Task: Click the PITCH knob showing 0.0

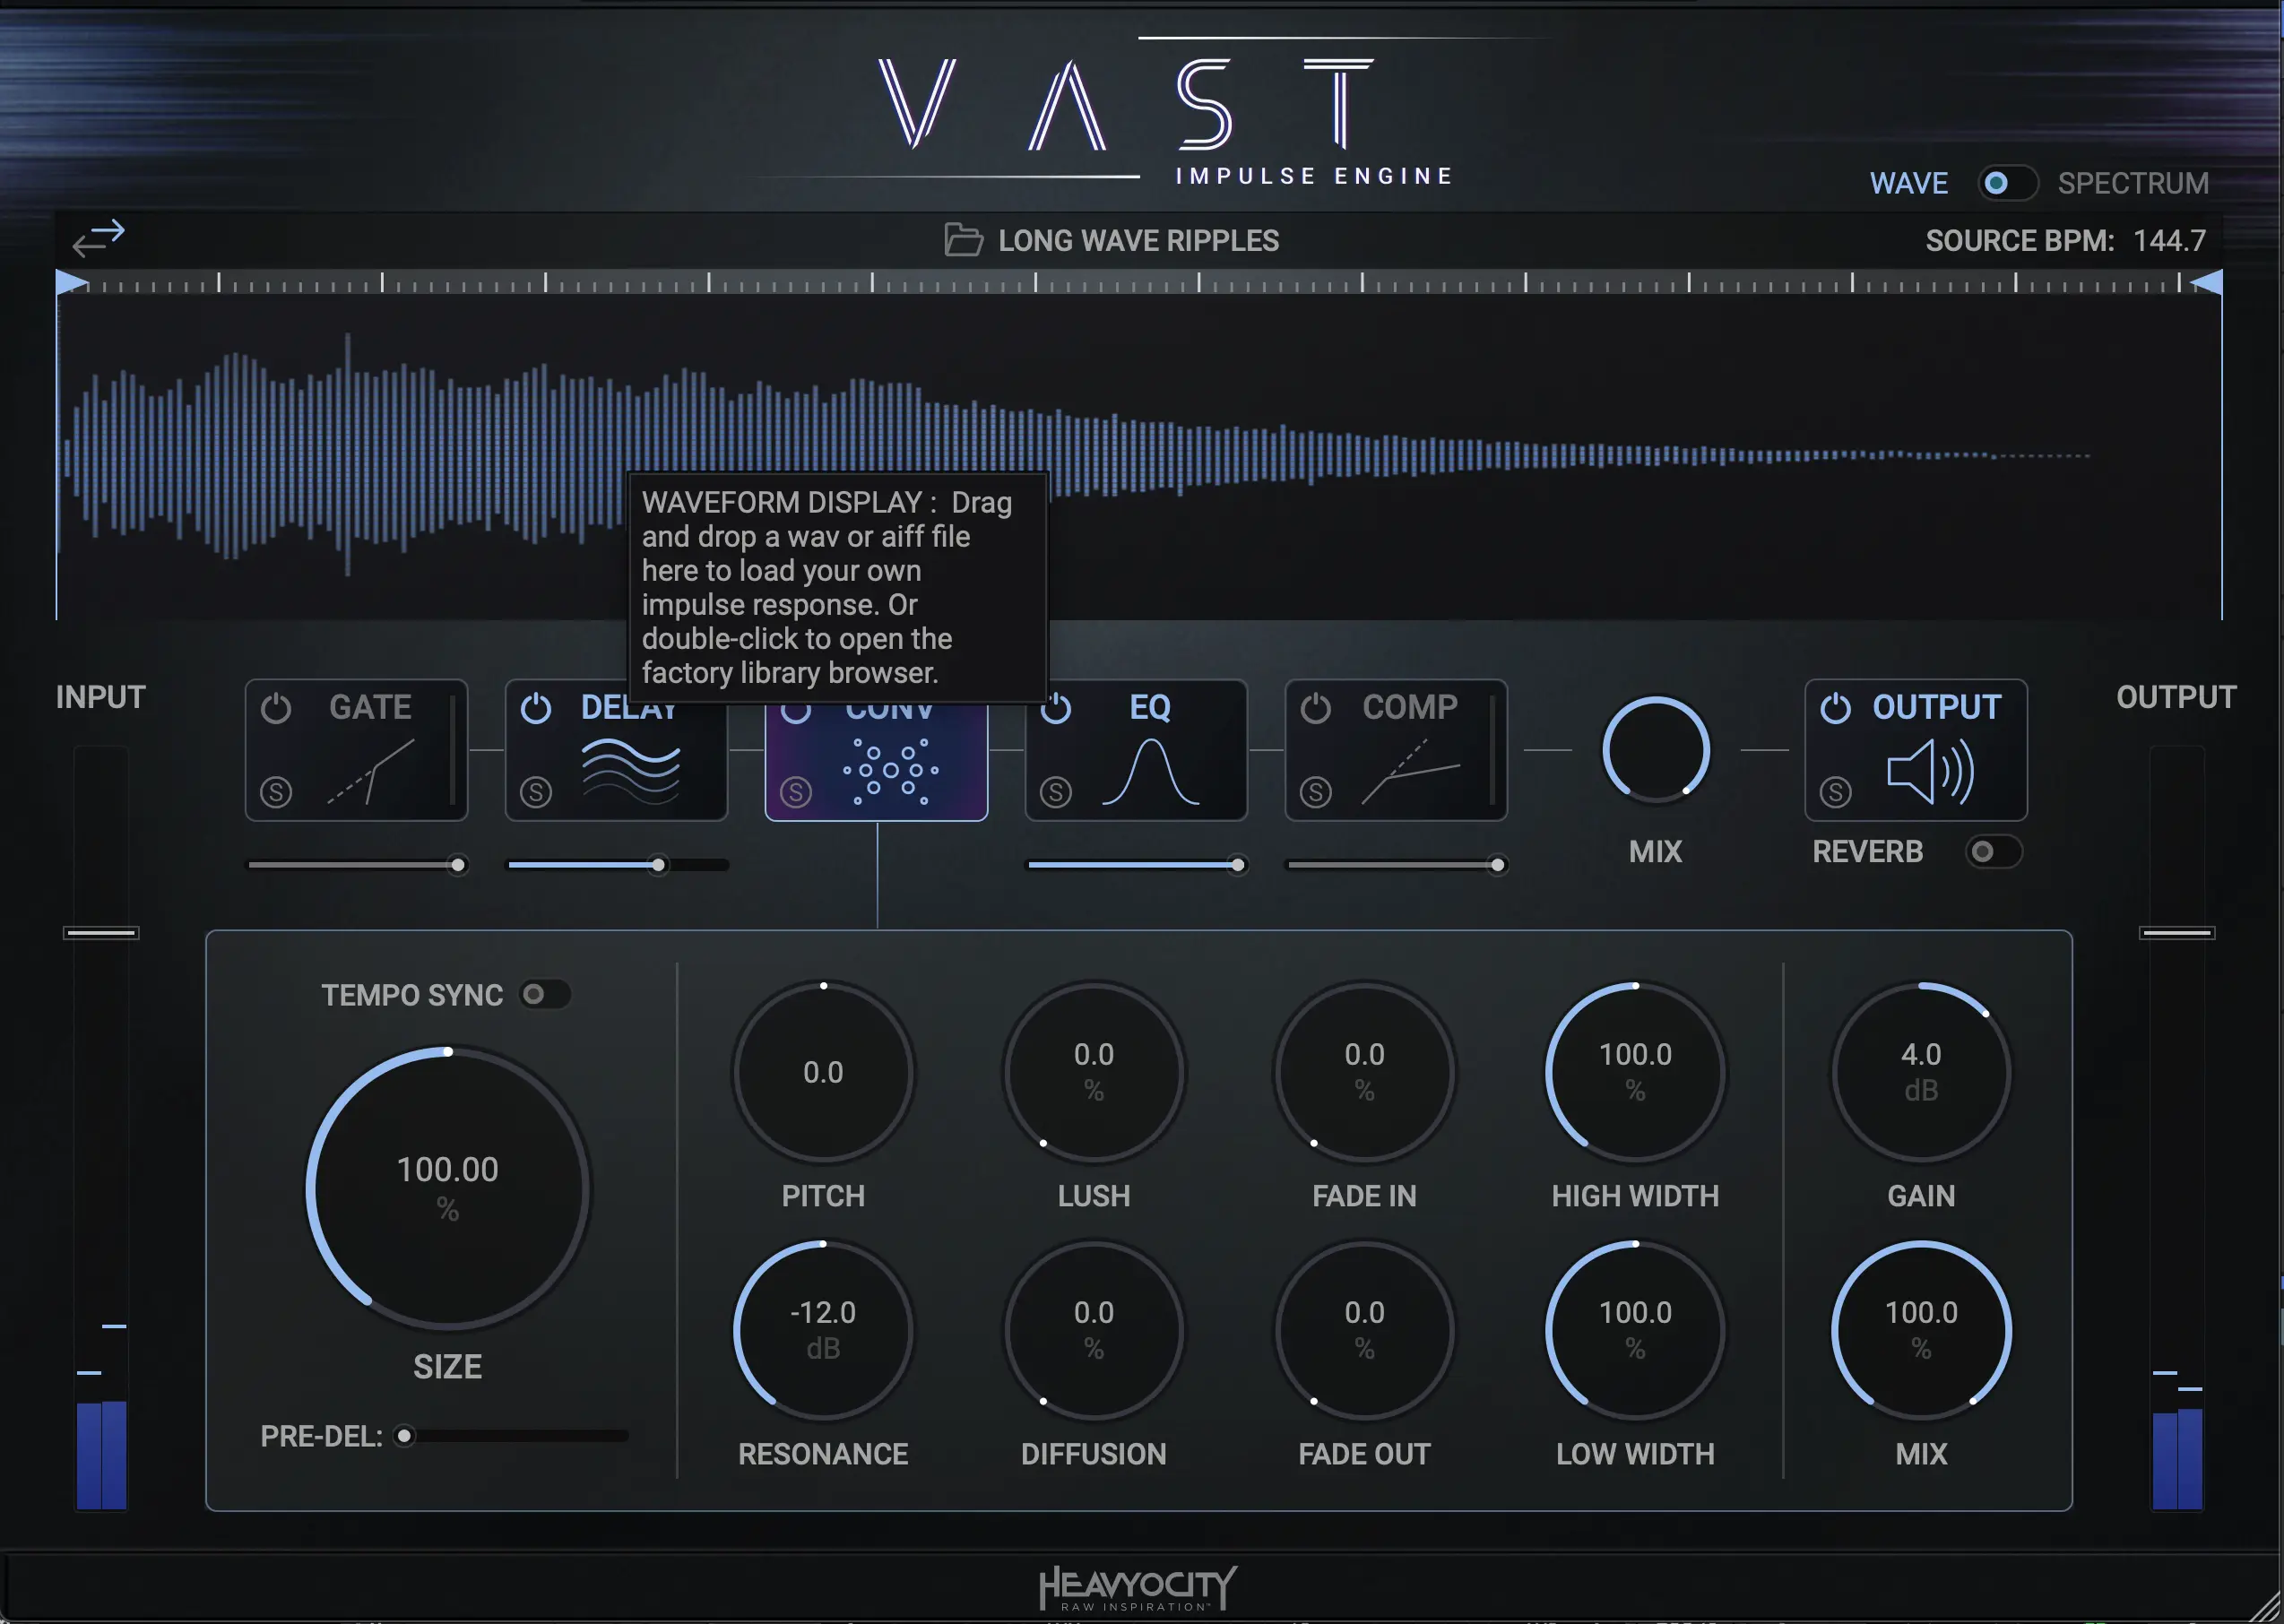Action: pos(823,1073)
